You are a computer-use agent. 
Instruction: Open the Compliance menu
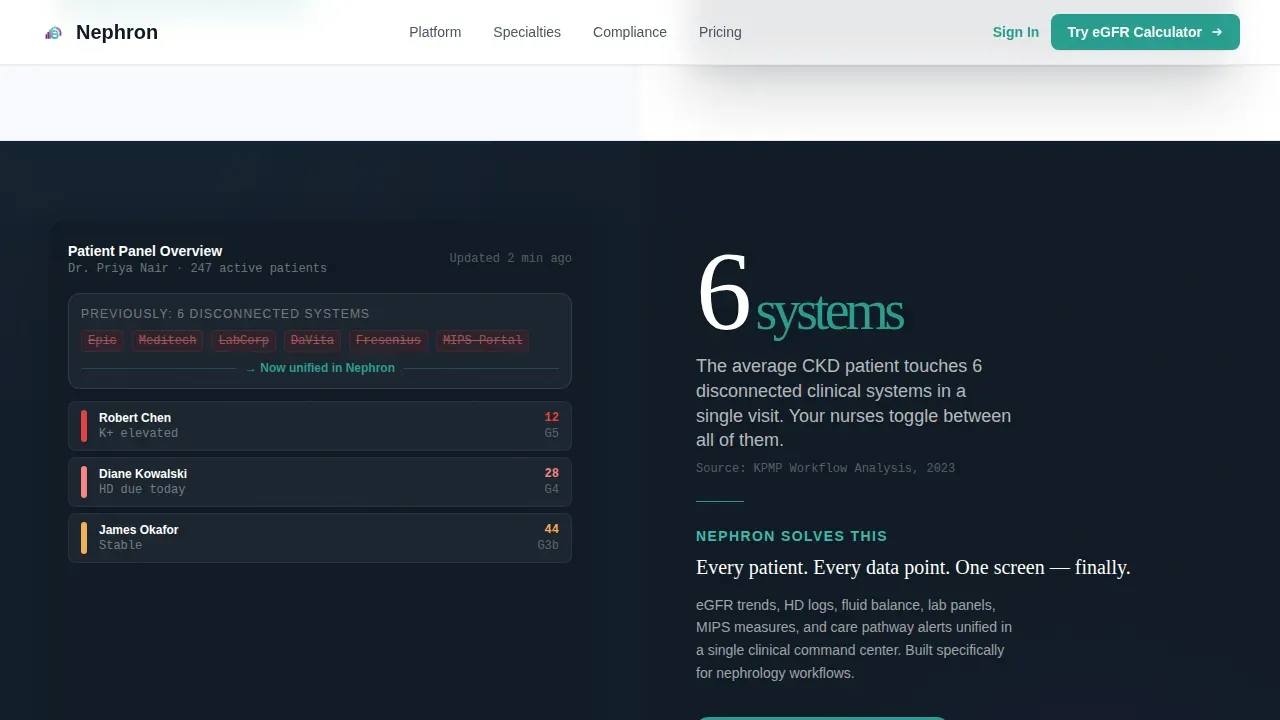point(630,32)
